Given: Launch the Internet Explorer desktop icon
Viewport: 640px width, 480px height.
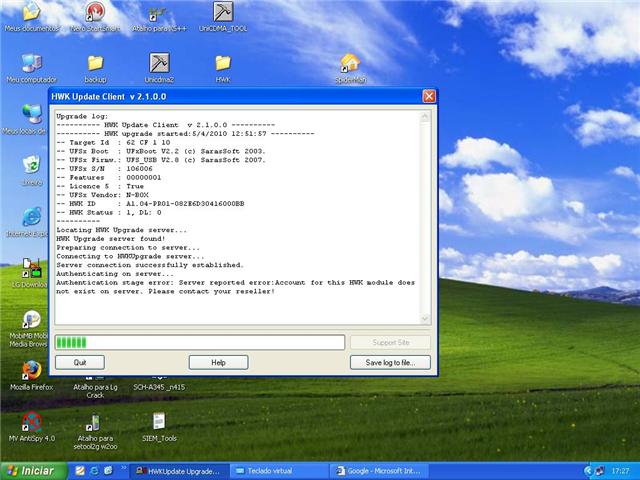Looking at the screenshot, I should pyautogui.click(x=29, y=222).
